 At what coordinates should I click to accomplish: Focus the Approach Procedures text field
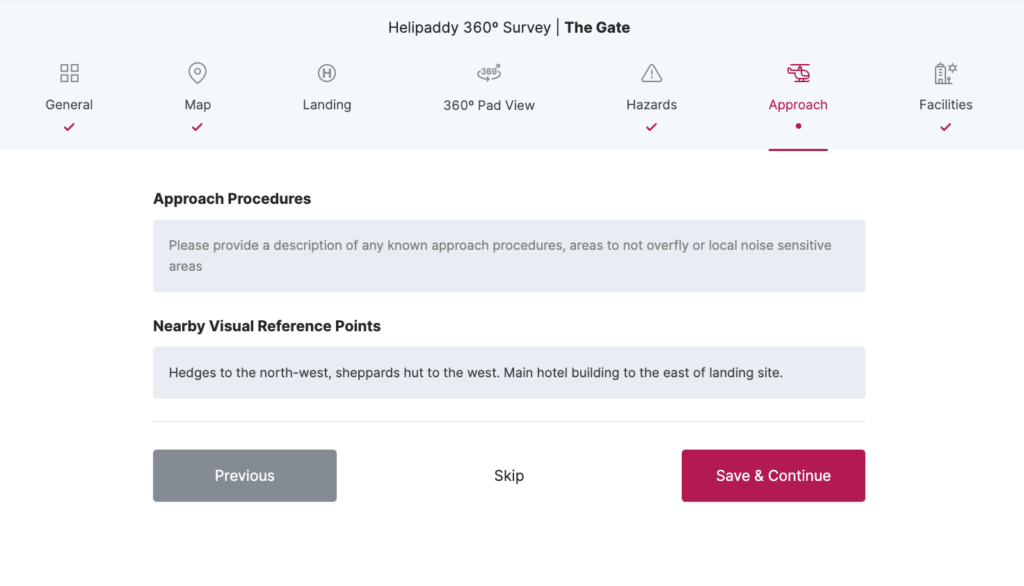click(509, 256)
